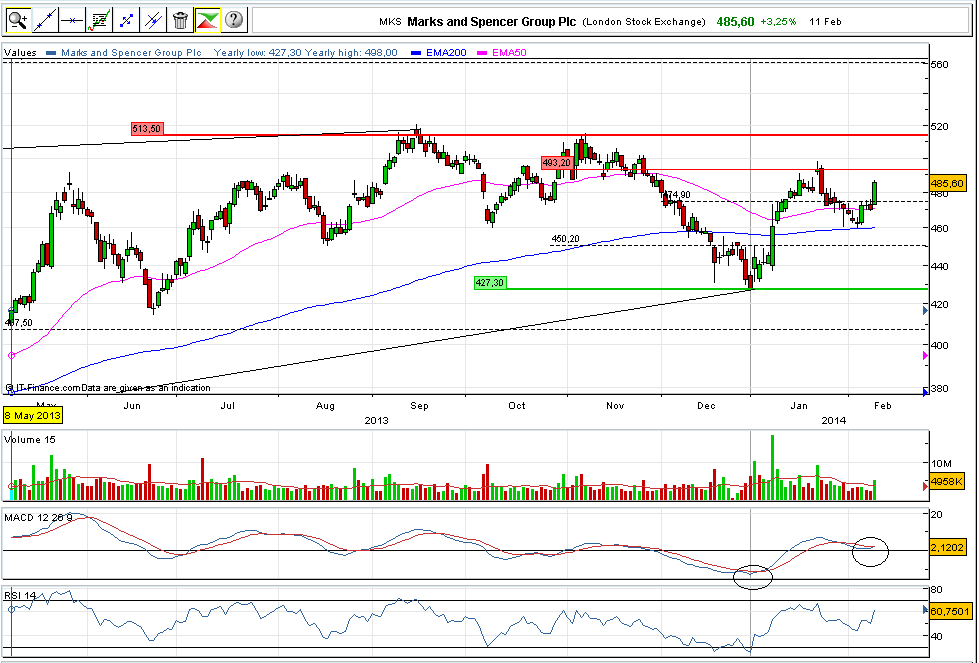Click the EMA50 legend label

click(509, 53)
